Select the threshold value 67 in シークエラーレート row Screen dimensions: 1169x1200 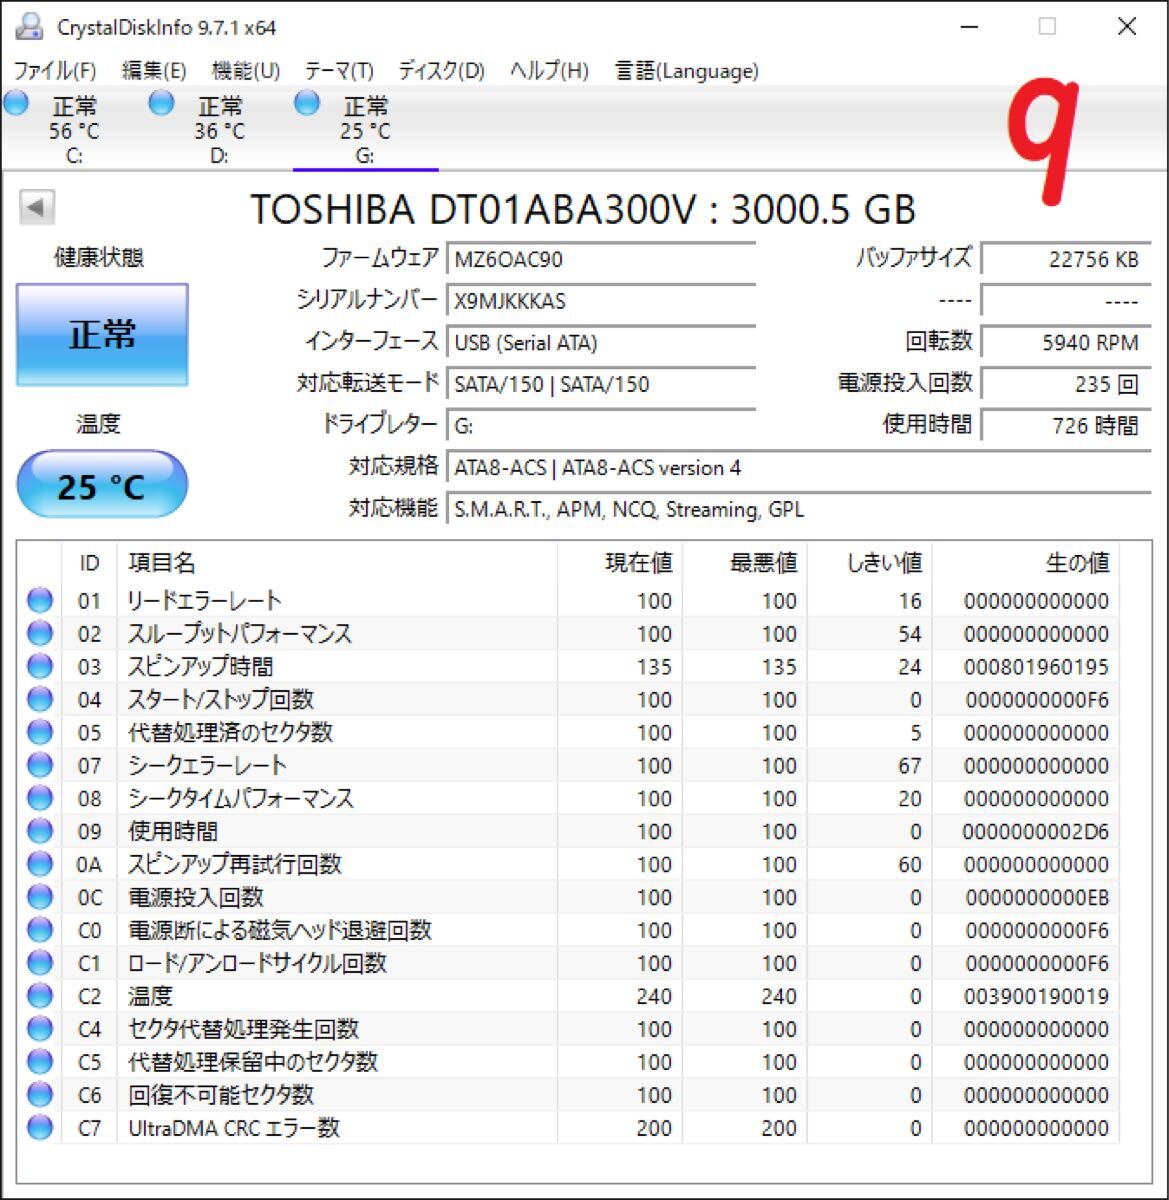pos(910,766)
